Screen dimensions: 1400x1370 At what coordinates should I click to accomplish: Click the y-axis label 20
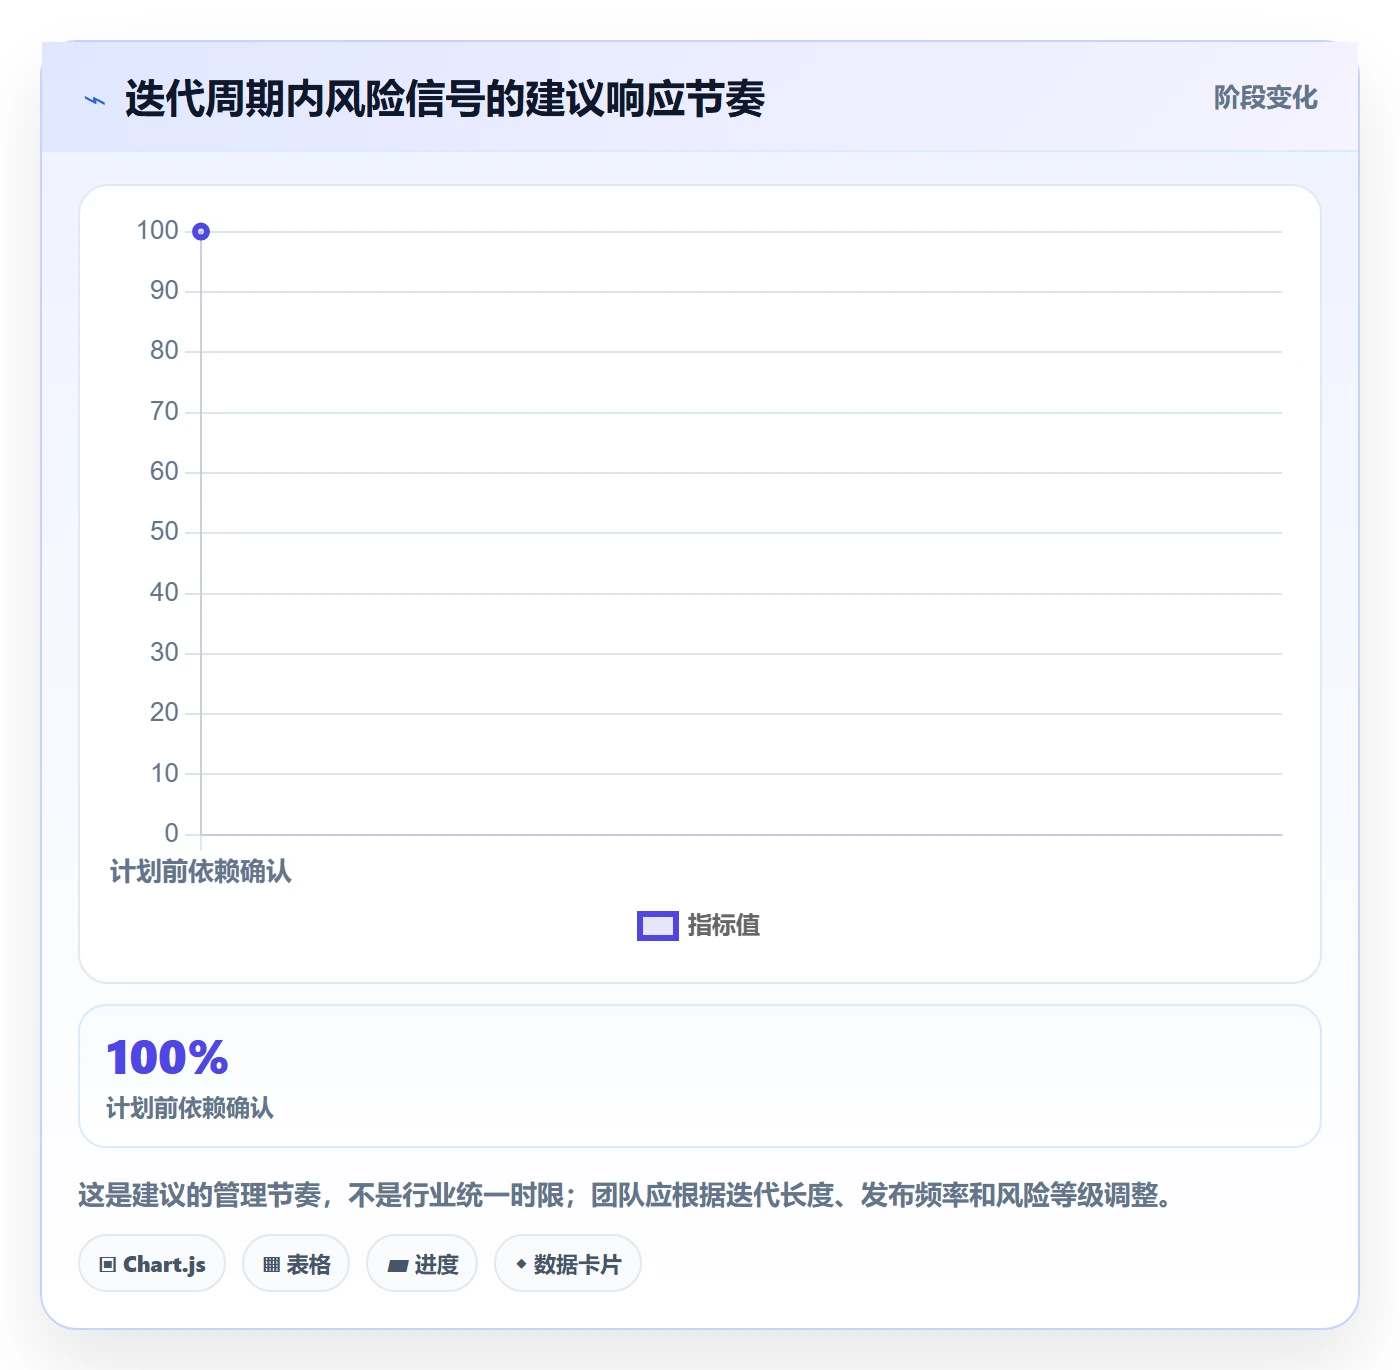pyautogui.click(x=164, y=713)
